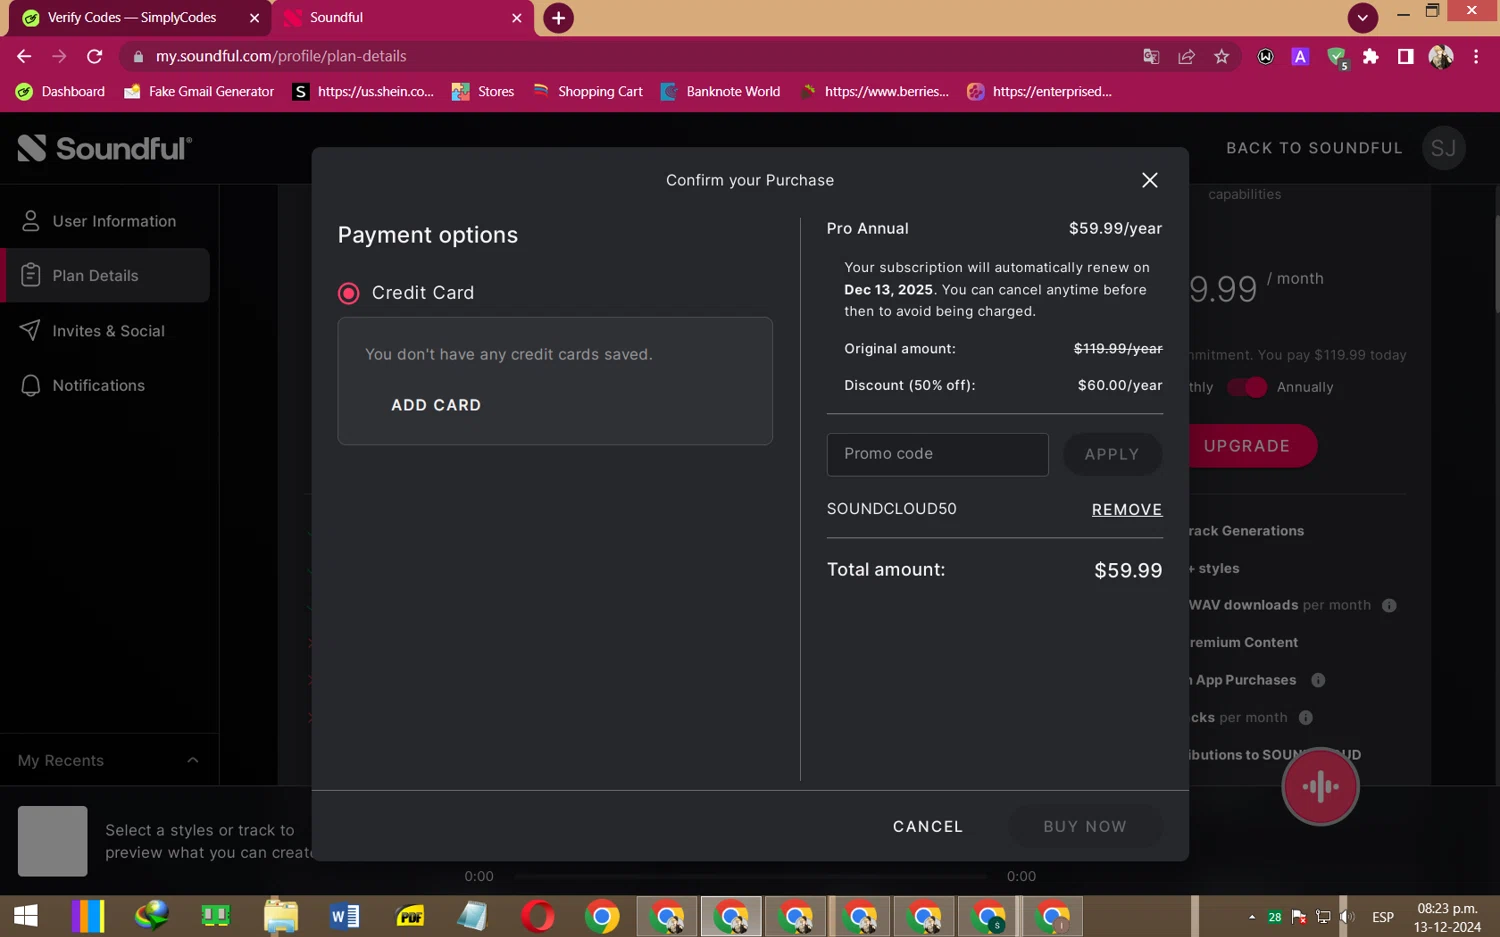
Task: Click BACK TO SOUNDFUL link
Action: tap(1314, 148)
